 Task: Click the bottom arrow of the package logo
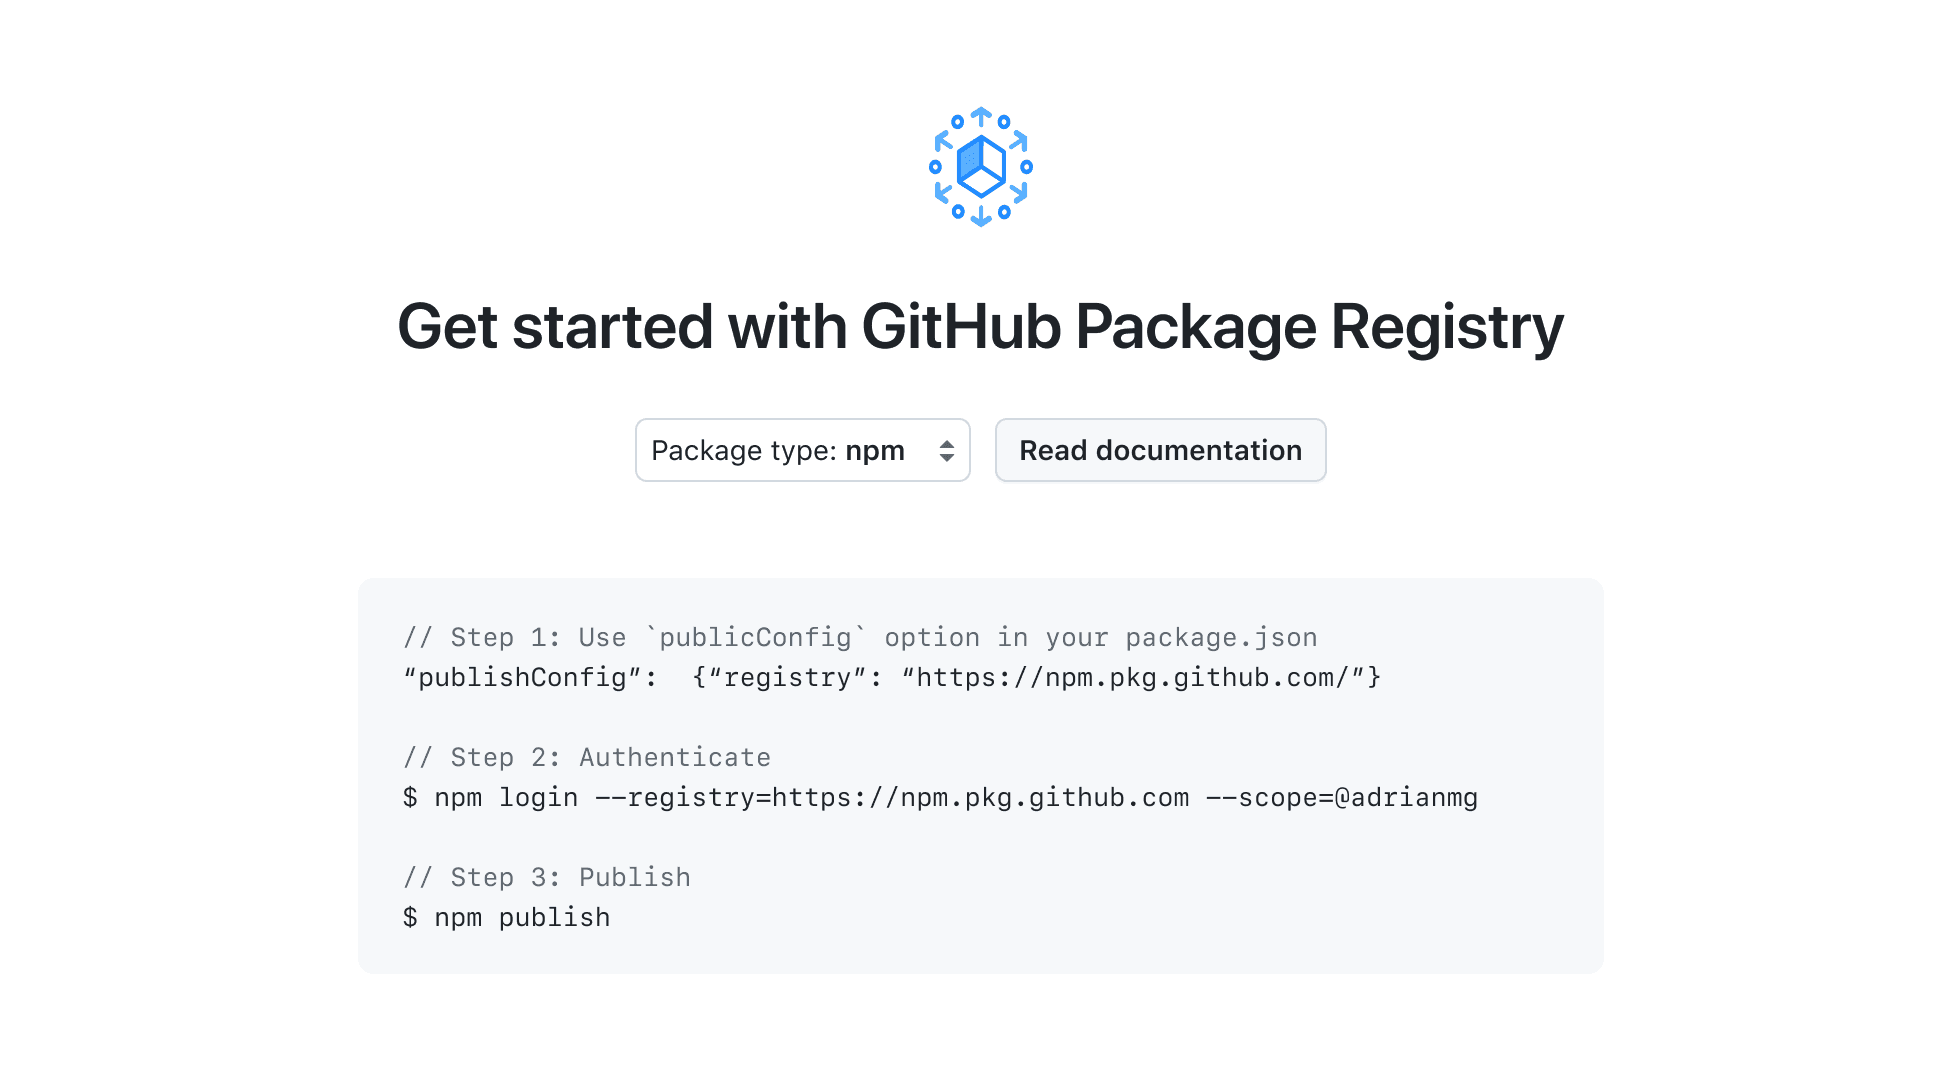981,217
